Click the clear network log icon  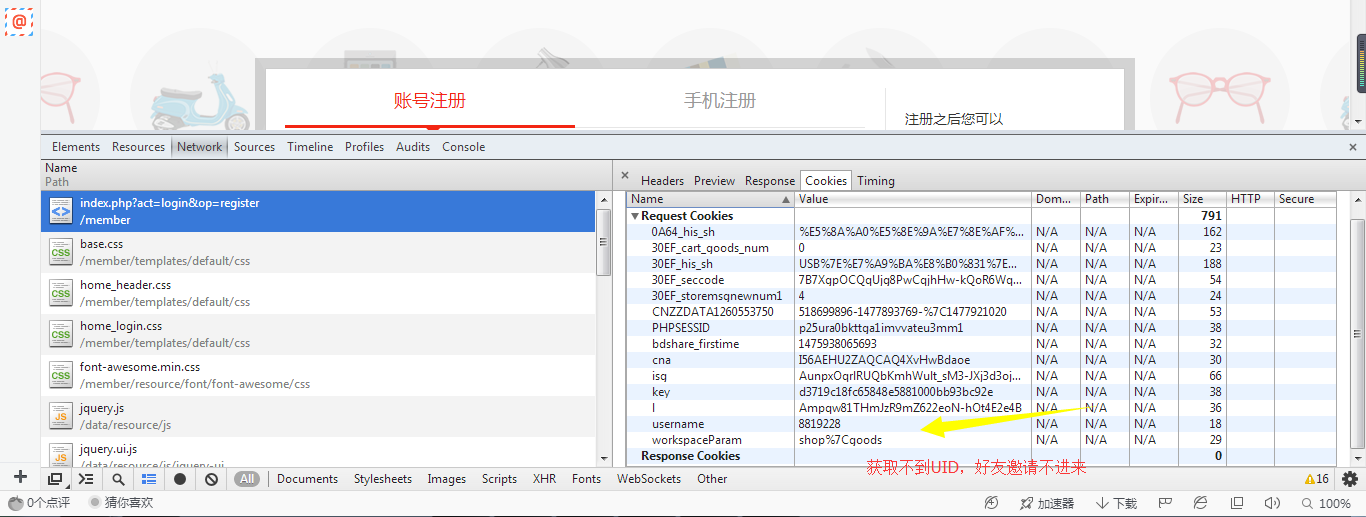pos(211,479)
